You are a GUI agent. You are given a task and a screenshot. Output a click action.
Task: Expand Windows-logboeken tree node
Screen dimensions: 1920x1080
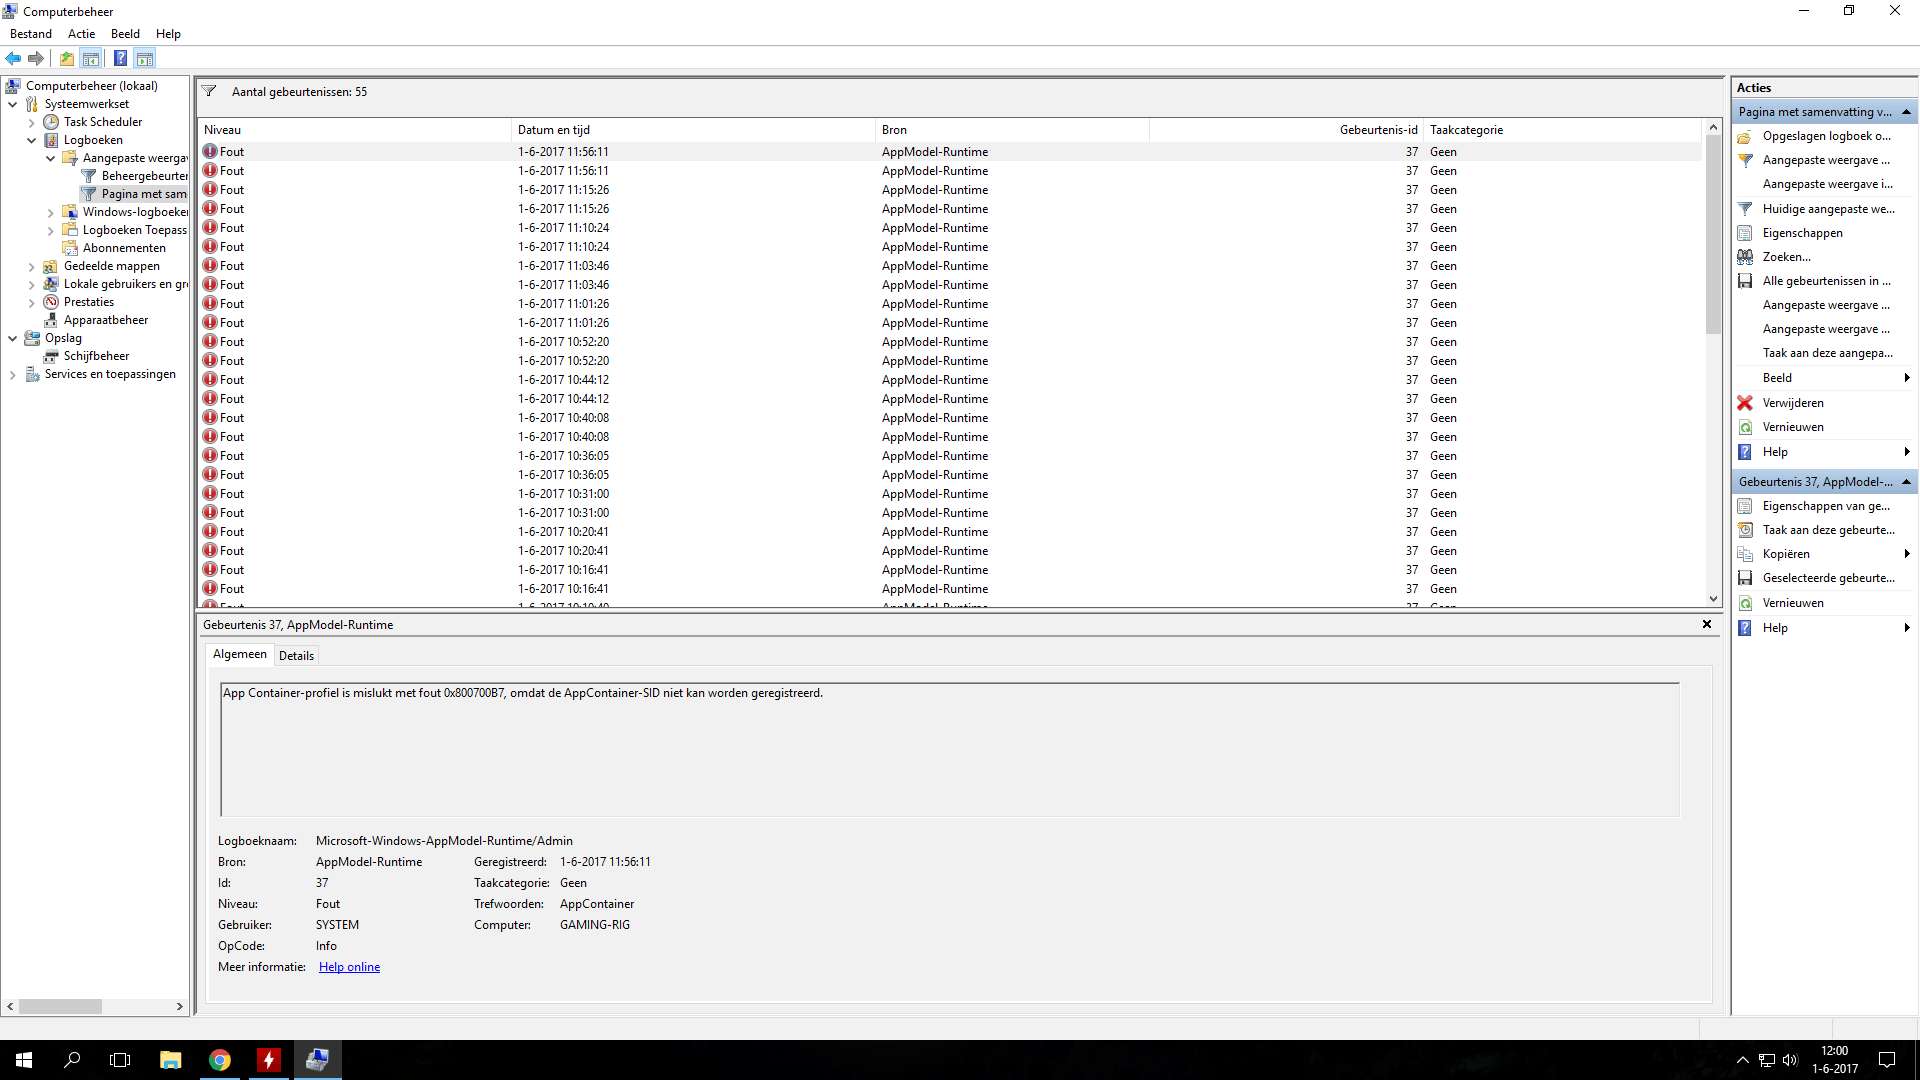(51, 212)
